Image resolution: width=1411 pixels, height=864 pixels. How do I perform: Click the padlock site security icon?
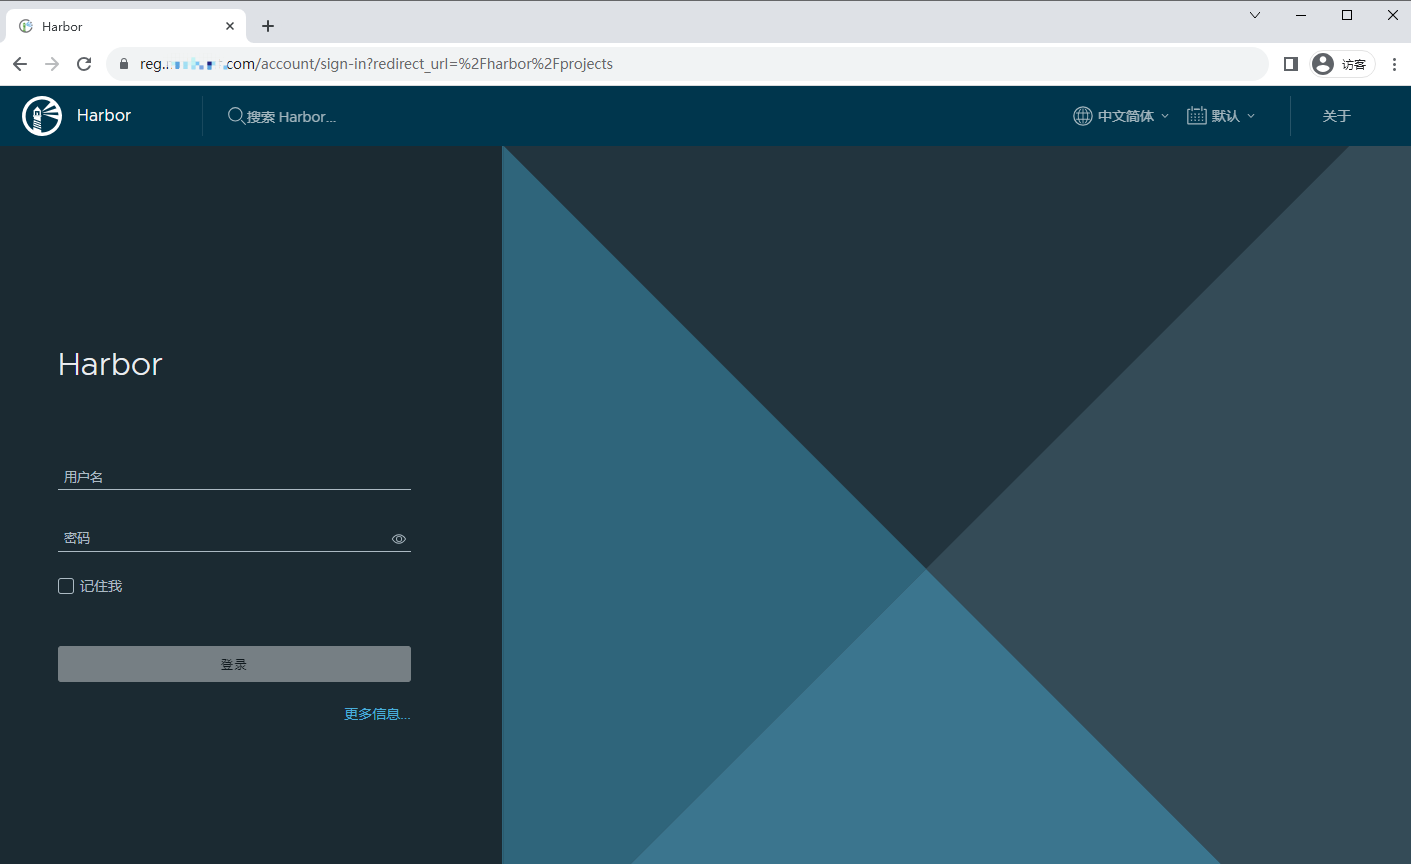(124, 64)
